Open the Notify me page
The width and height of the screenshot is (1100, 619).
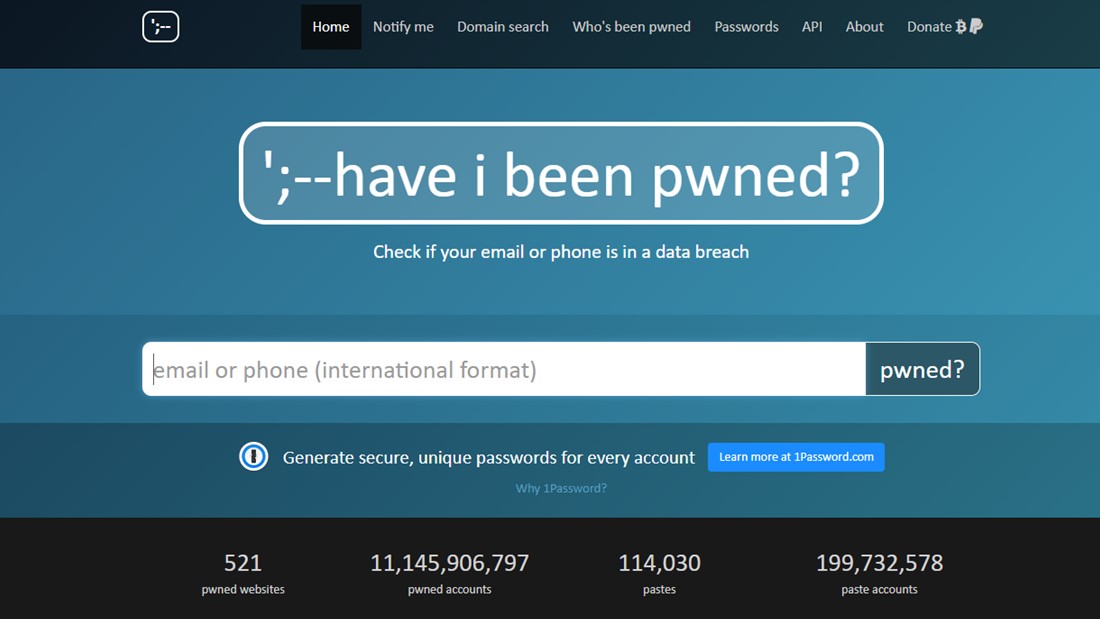click(x=403, y=27)
